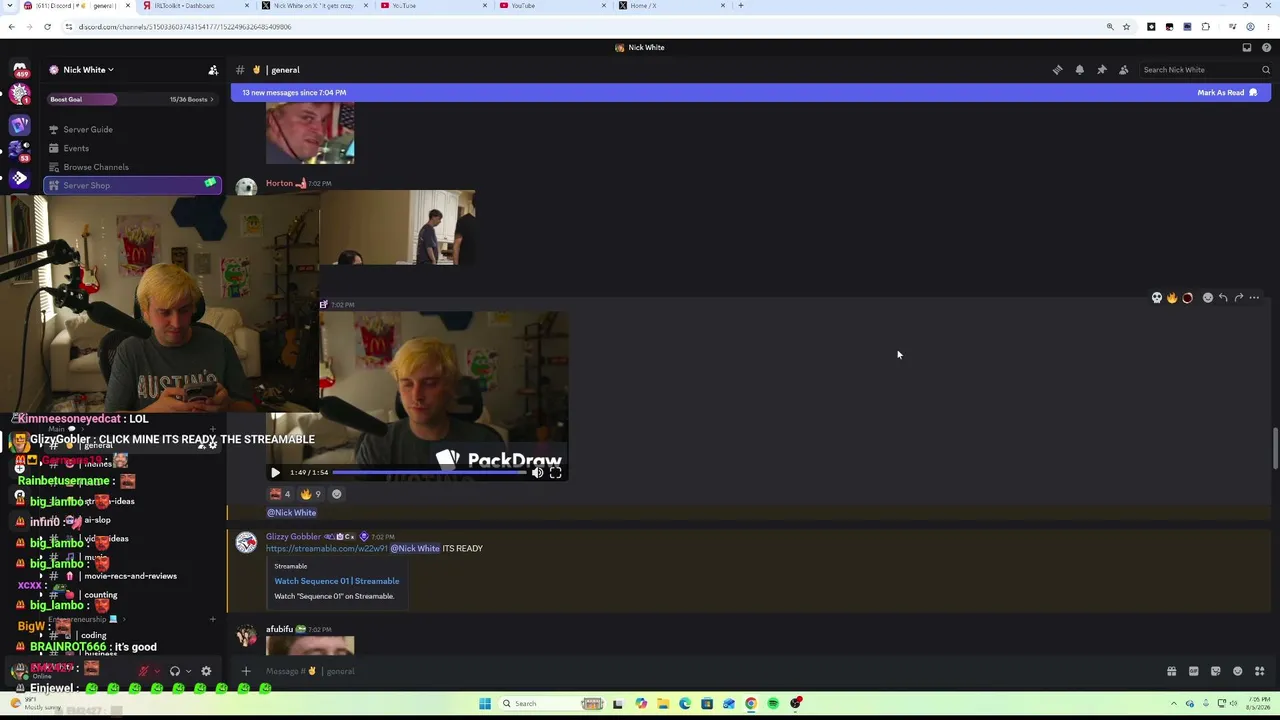Open the Discord inbox
This screenshot has width=1280, height=720.
click(x=1247, y=47)
